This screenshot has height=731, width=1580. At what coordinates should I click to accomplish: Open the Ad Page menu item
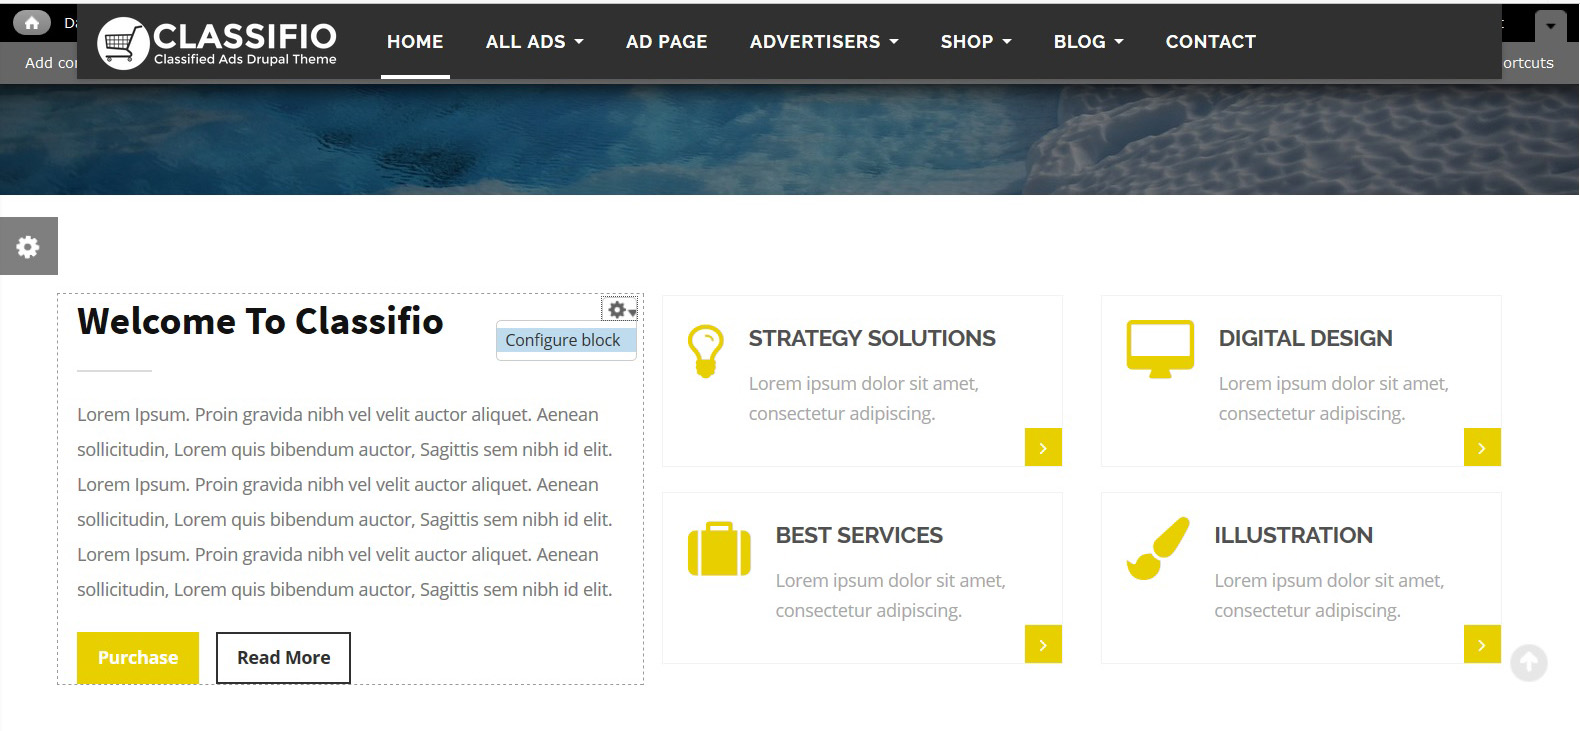point(666,42)
